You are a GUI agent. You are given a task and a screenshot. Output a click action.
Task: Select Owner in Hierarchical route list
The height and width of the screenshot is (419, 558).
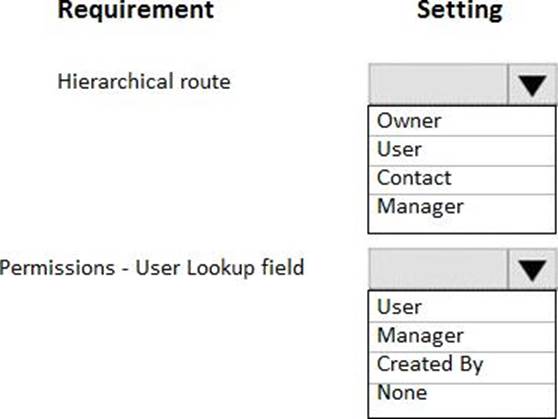[462, 121]
